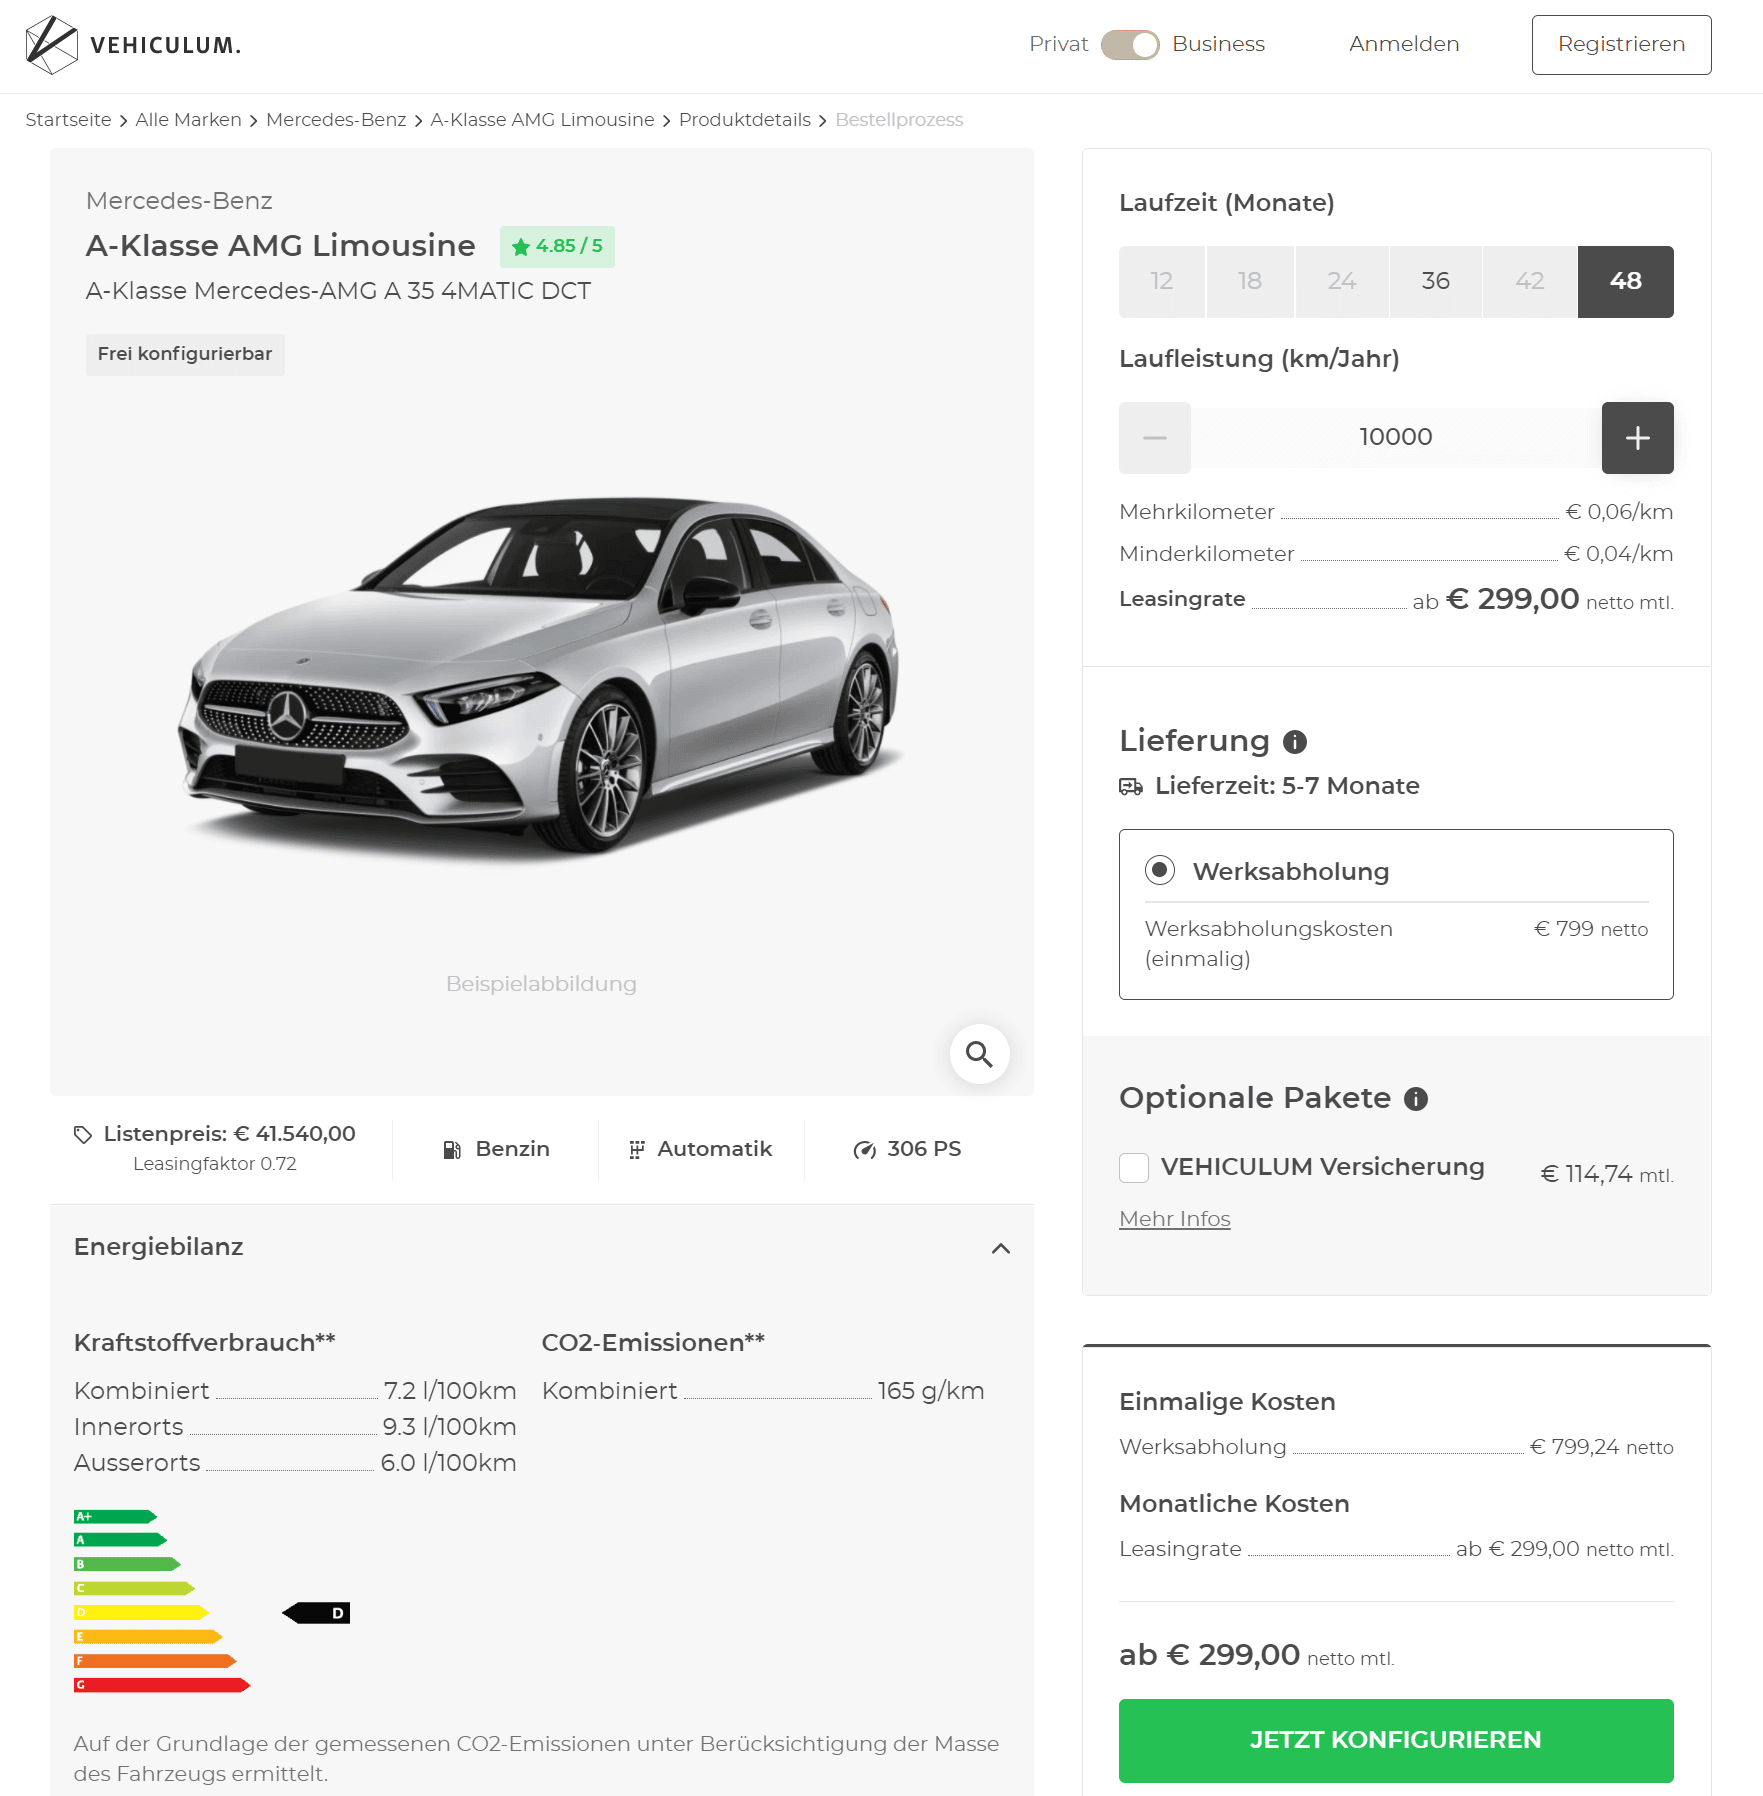
Task: Open image zoom magnifier icon
Action: tap(979, 1054)
